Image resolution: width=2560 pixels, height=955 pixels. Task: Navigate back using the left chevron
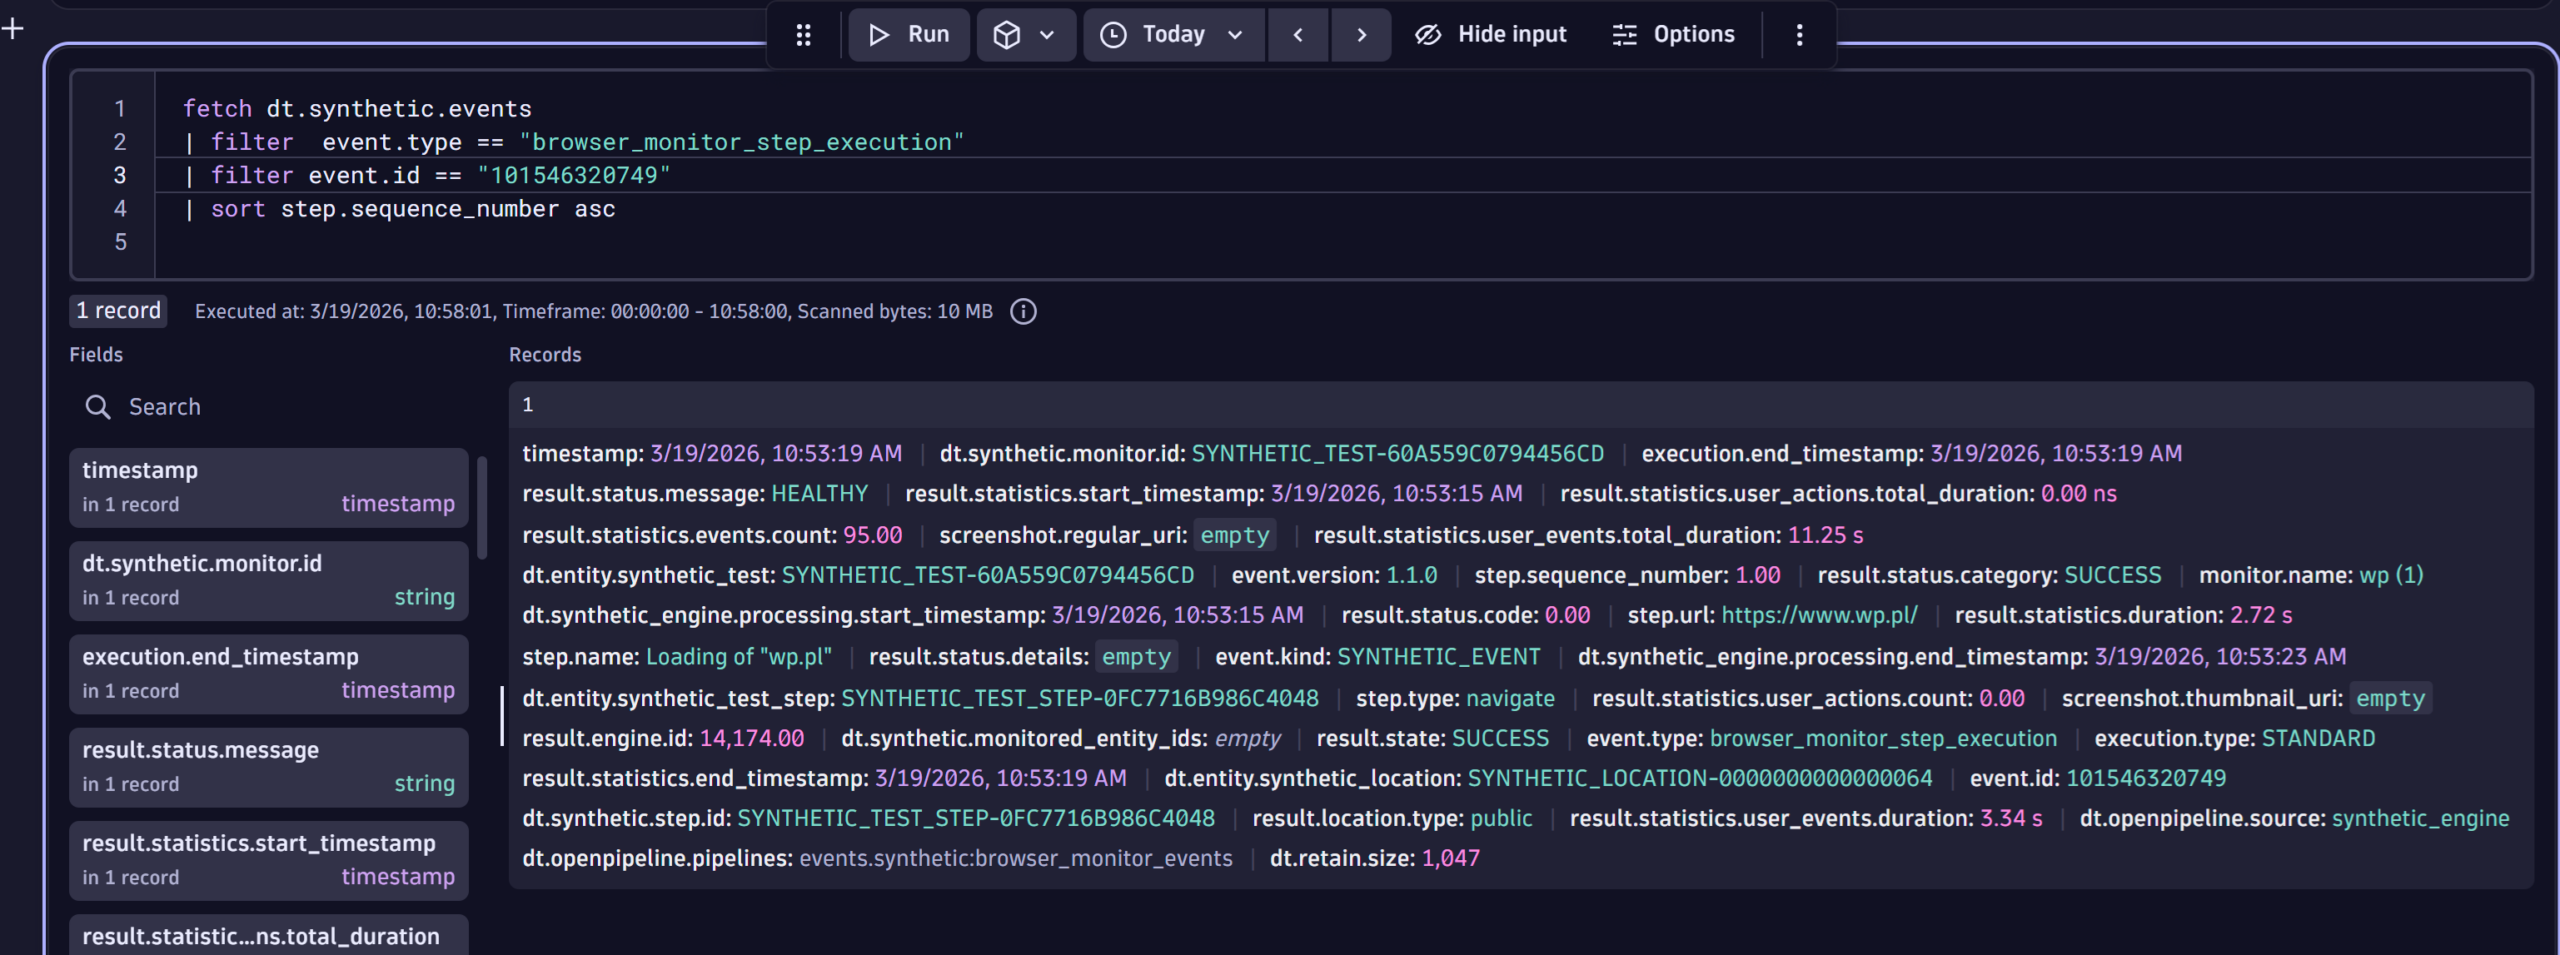[1297, 34]
